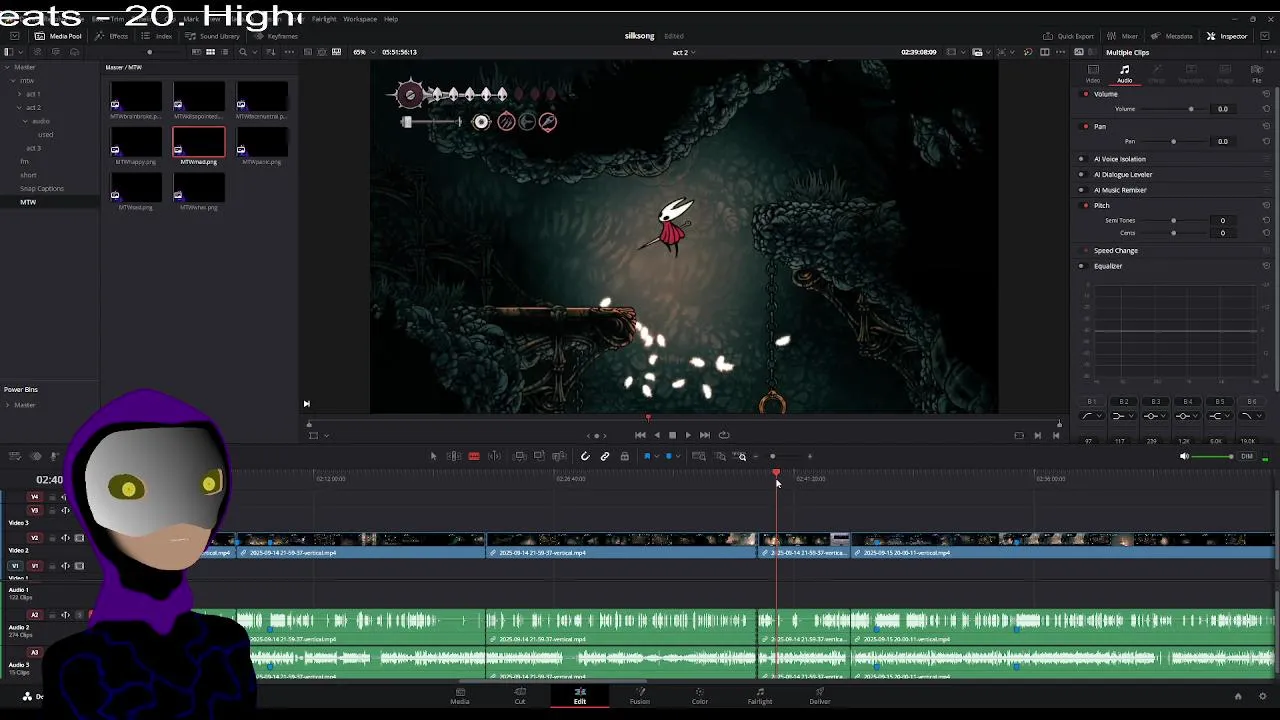Click the media pool search magnifier

(242, 52)
